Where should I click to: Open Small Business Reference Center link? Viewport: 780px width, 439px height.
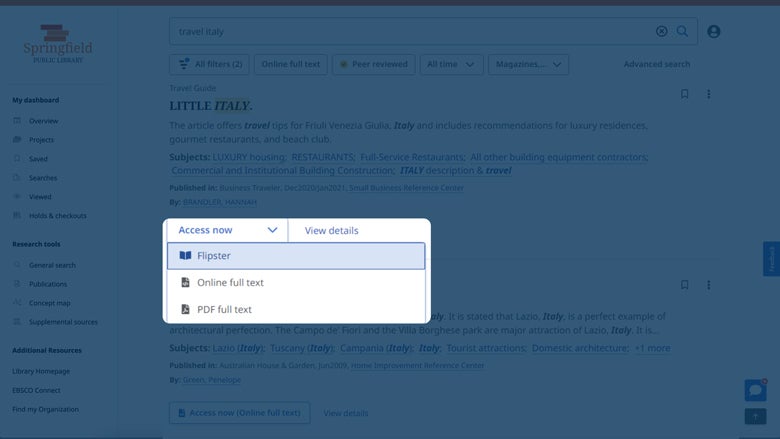click(x=406, y=188)
